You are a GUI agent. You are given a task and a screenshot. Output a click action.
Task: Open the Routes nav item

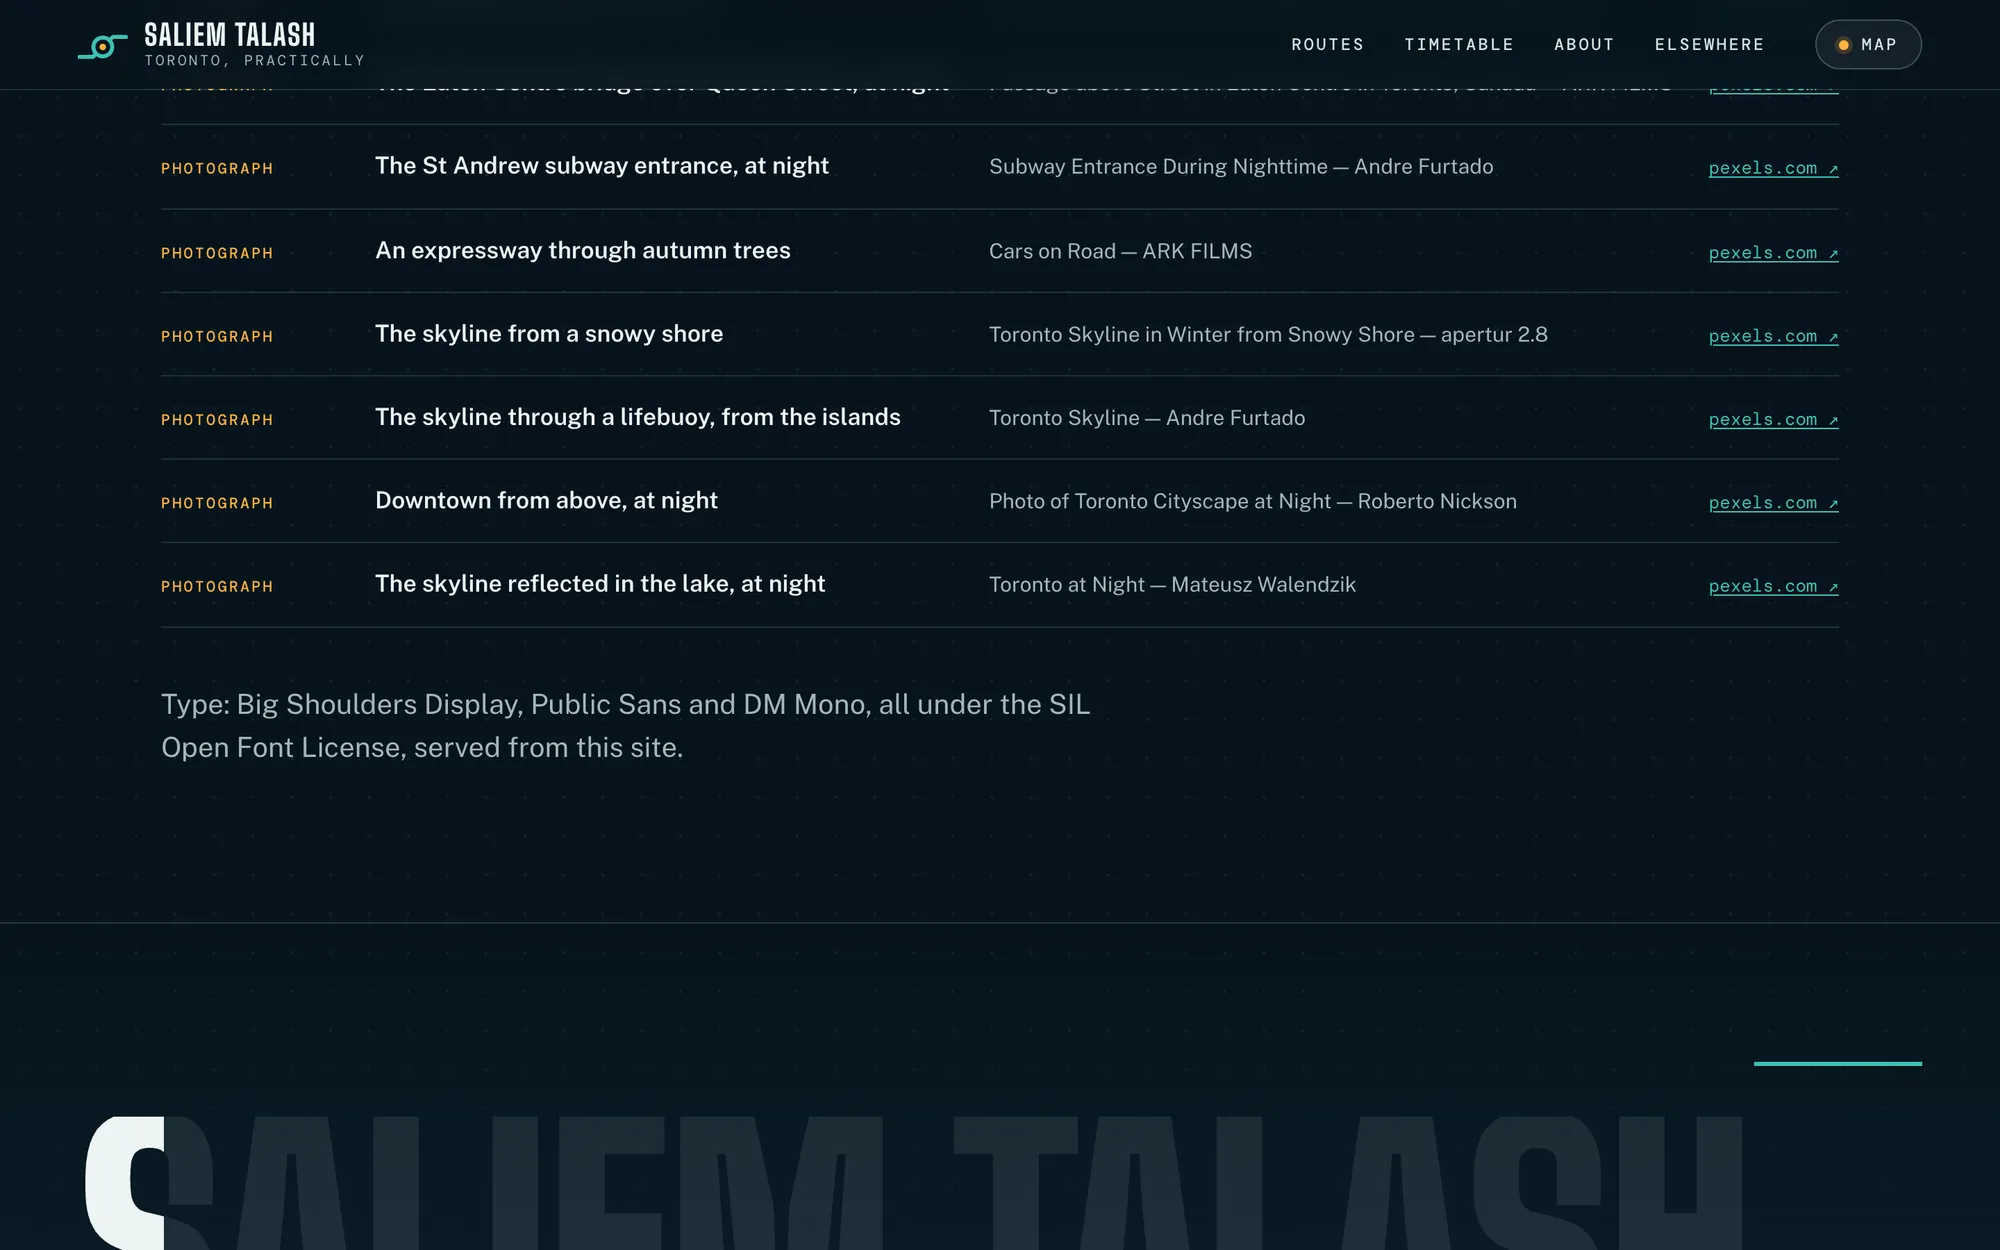(x=1327, y=45)
